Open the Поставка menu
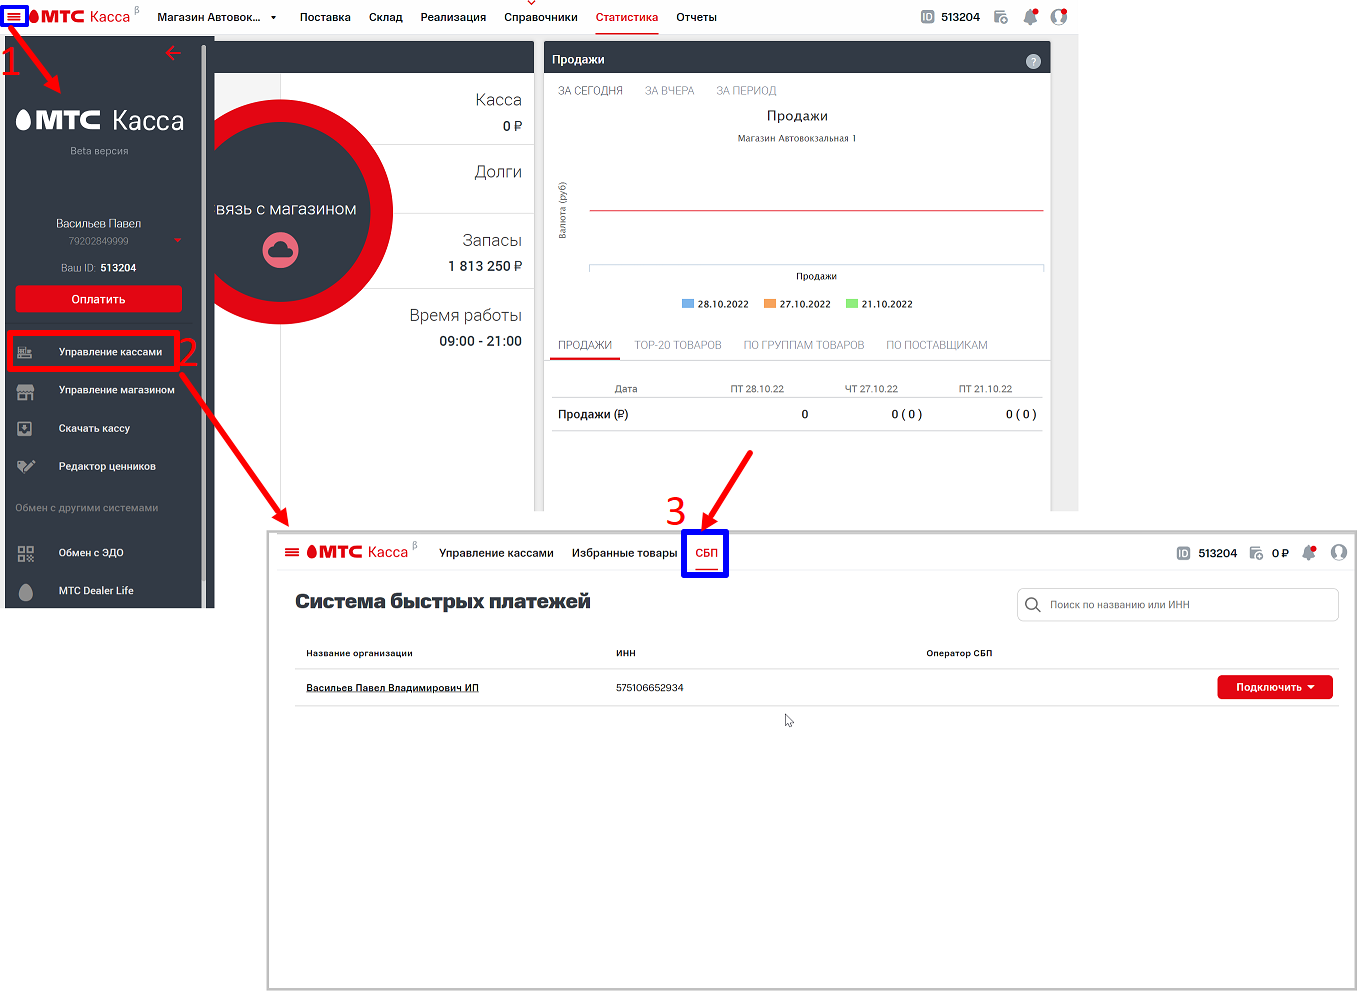The width and height of the screenshot is (1362, 994). pyautogui.click(x=325, y=17)
